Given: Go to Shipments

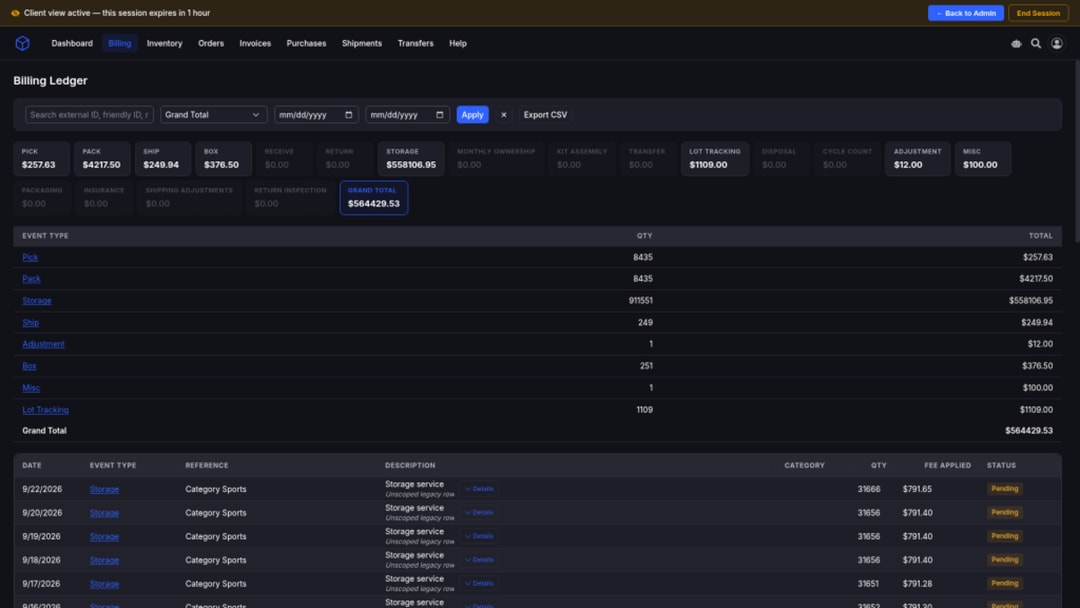Looking at the screenshot, I should point(362,43).
